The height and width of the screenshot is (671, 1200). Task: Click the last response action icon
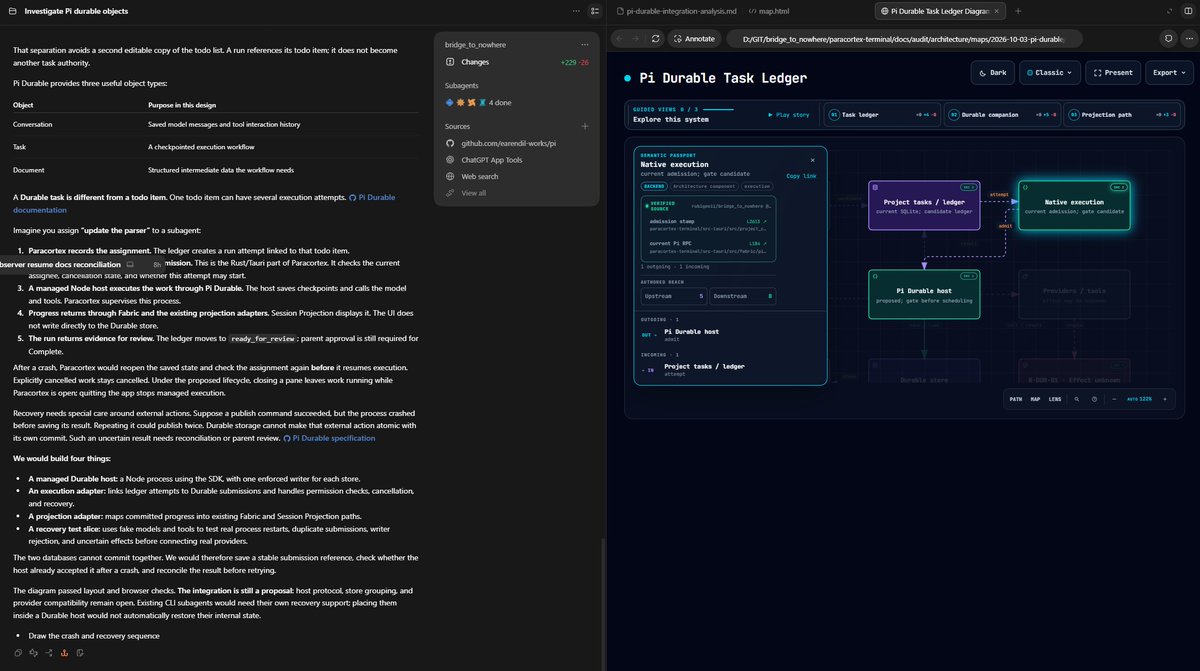(x=80, y=652)
